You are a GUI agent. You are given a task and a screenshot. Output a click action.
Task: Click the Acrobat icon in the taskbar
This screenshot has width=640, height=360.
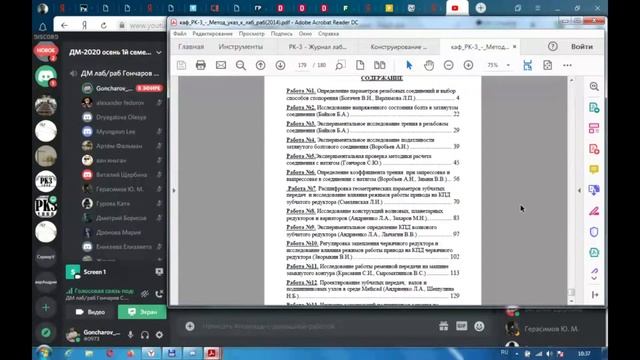[x=212, y=353]
